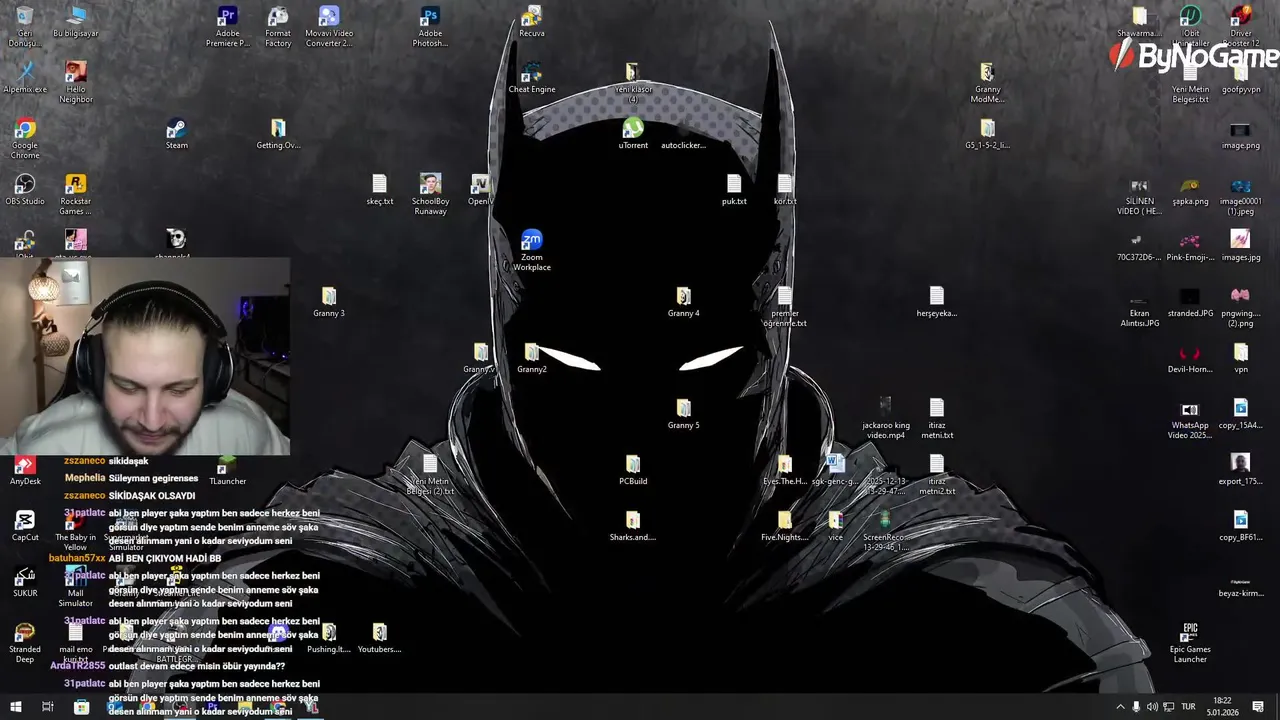Screen dimensions: 1280x720
Task: Select image.png file icon
Action: pos(1241,134)
